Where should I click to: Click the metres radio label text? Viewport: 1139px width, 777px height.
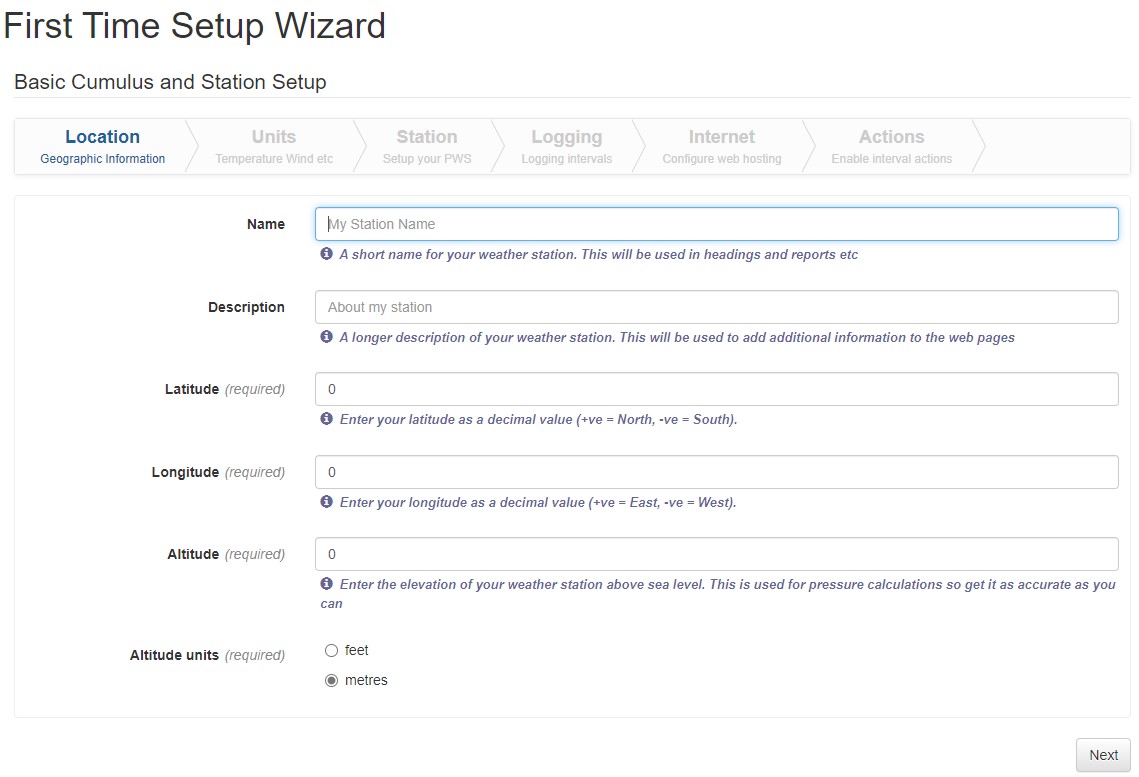366,681
